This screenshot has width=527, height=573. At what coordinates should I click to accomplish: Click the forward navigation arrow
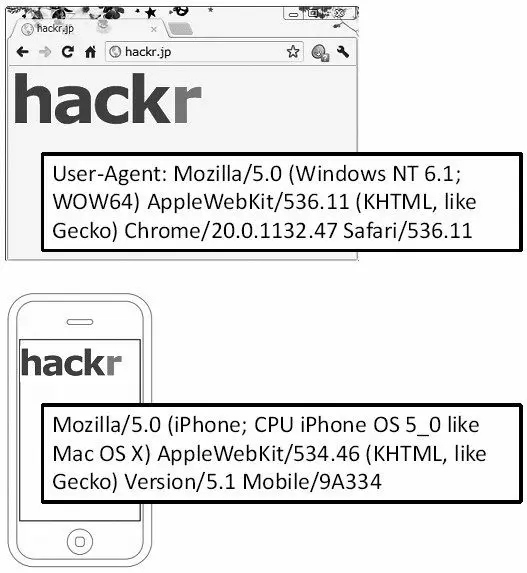click(x=45, y=52)
